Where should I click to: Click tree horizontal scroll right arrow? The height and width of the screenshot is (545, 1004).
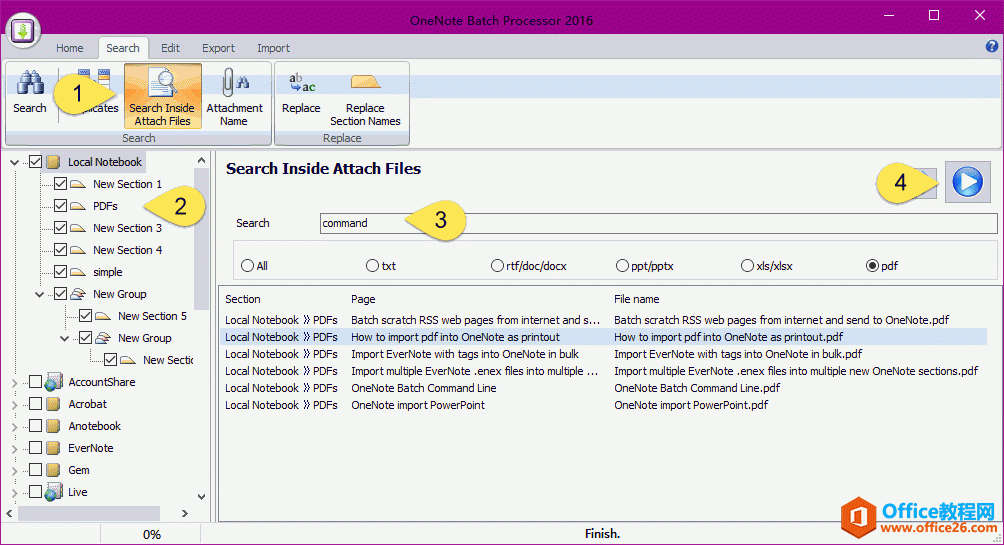[185, 513]
